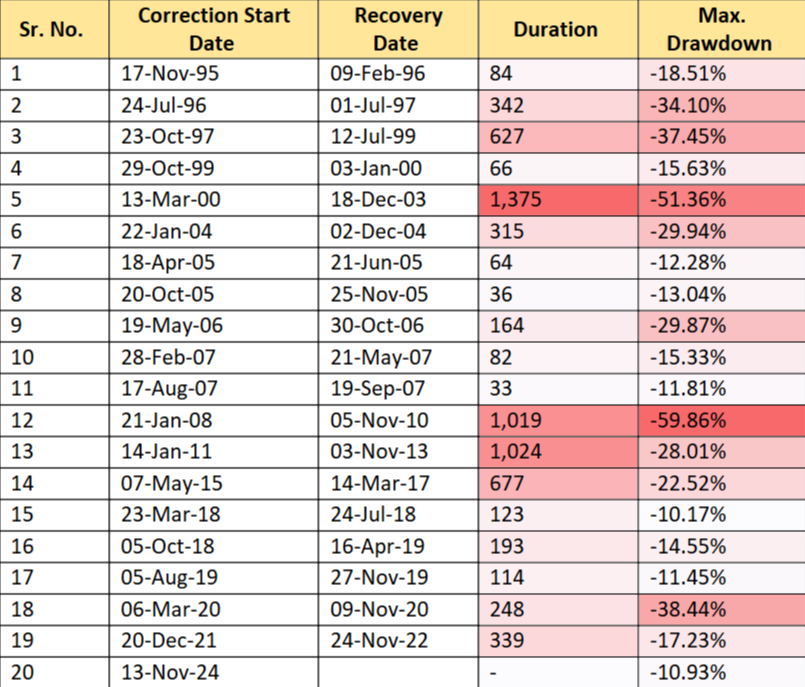Select the 17-Nov-95 start date cell

(212, 73)
